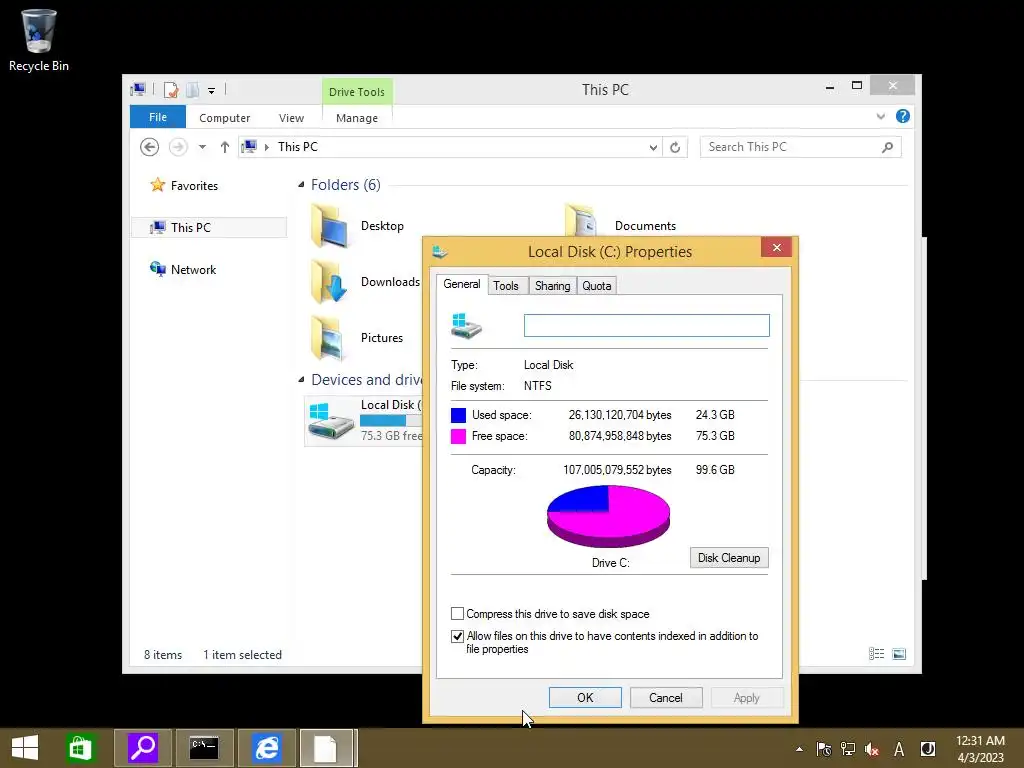Open the Quota tab in Properties
The height and width of the screenshot is (768, 1024).
[597, 285]
